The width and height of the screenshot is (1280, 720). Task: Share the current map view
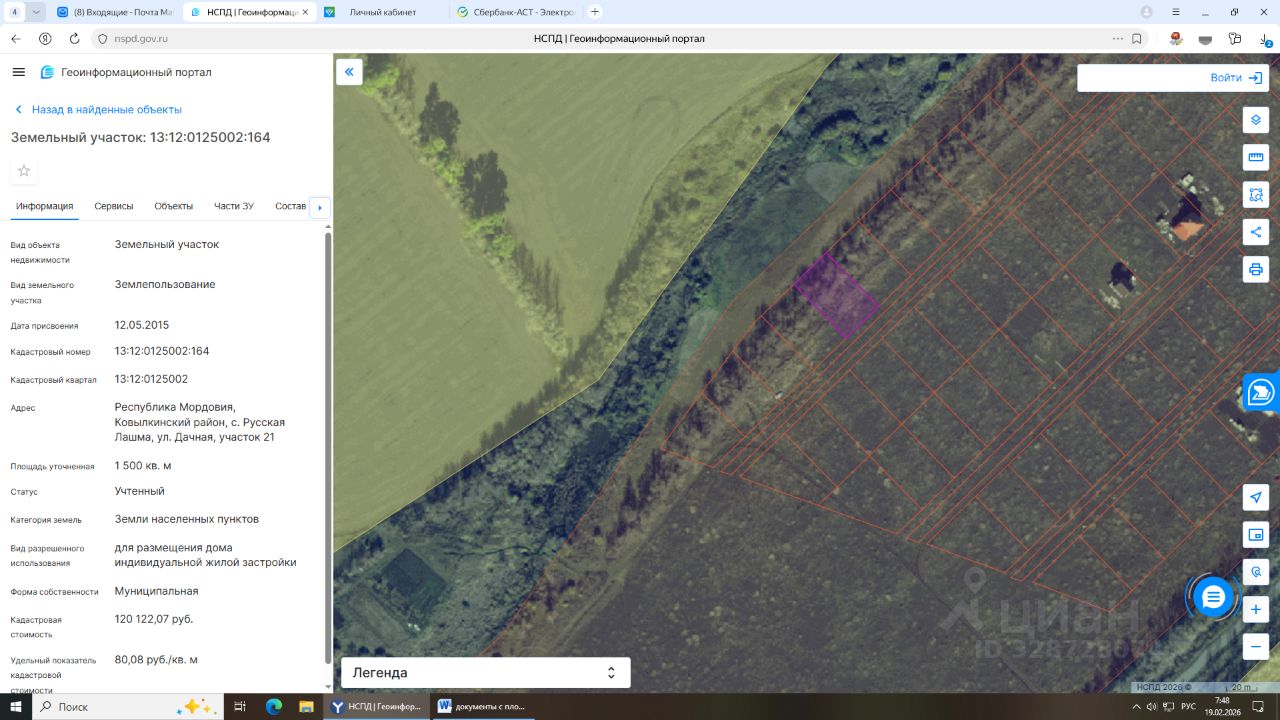pos(1256,232)
